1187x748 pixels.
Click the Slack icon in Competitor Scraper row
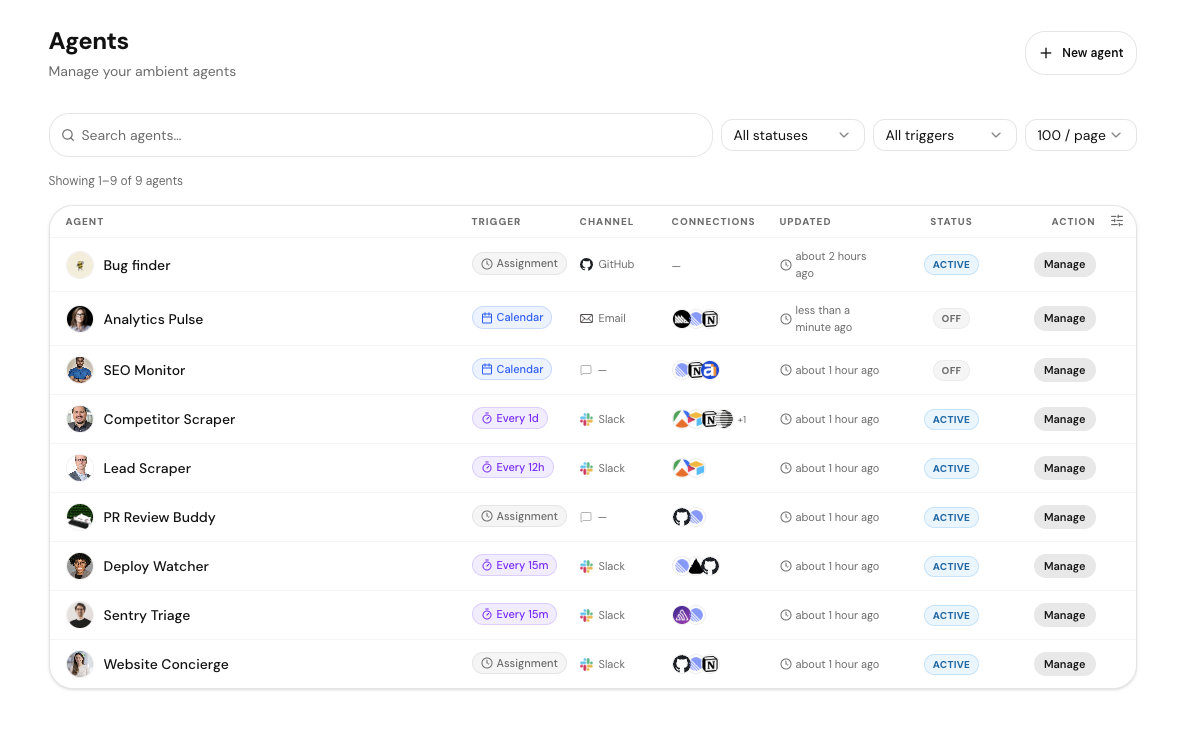pyautogui.click(x=587, y=420)
